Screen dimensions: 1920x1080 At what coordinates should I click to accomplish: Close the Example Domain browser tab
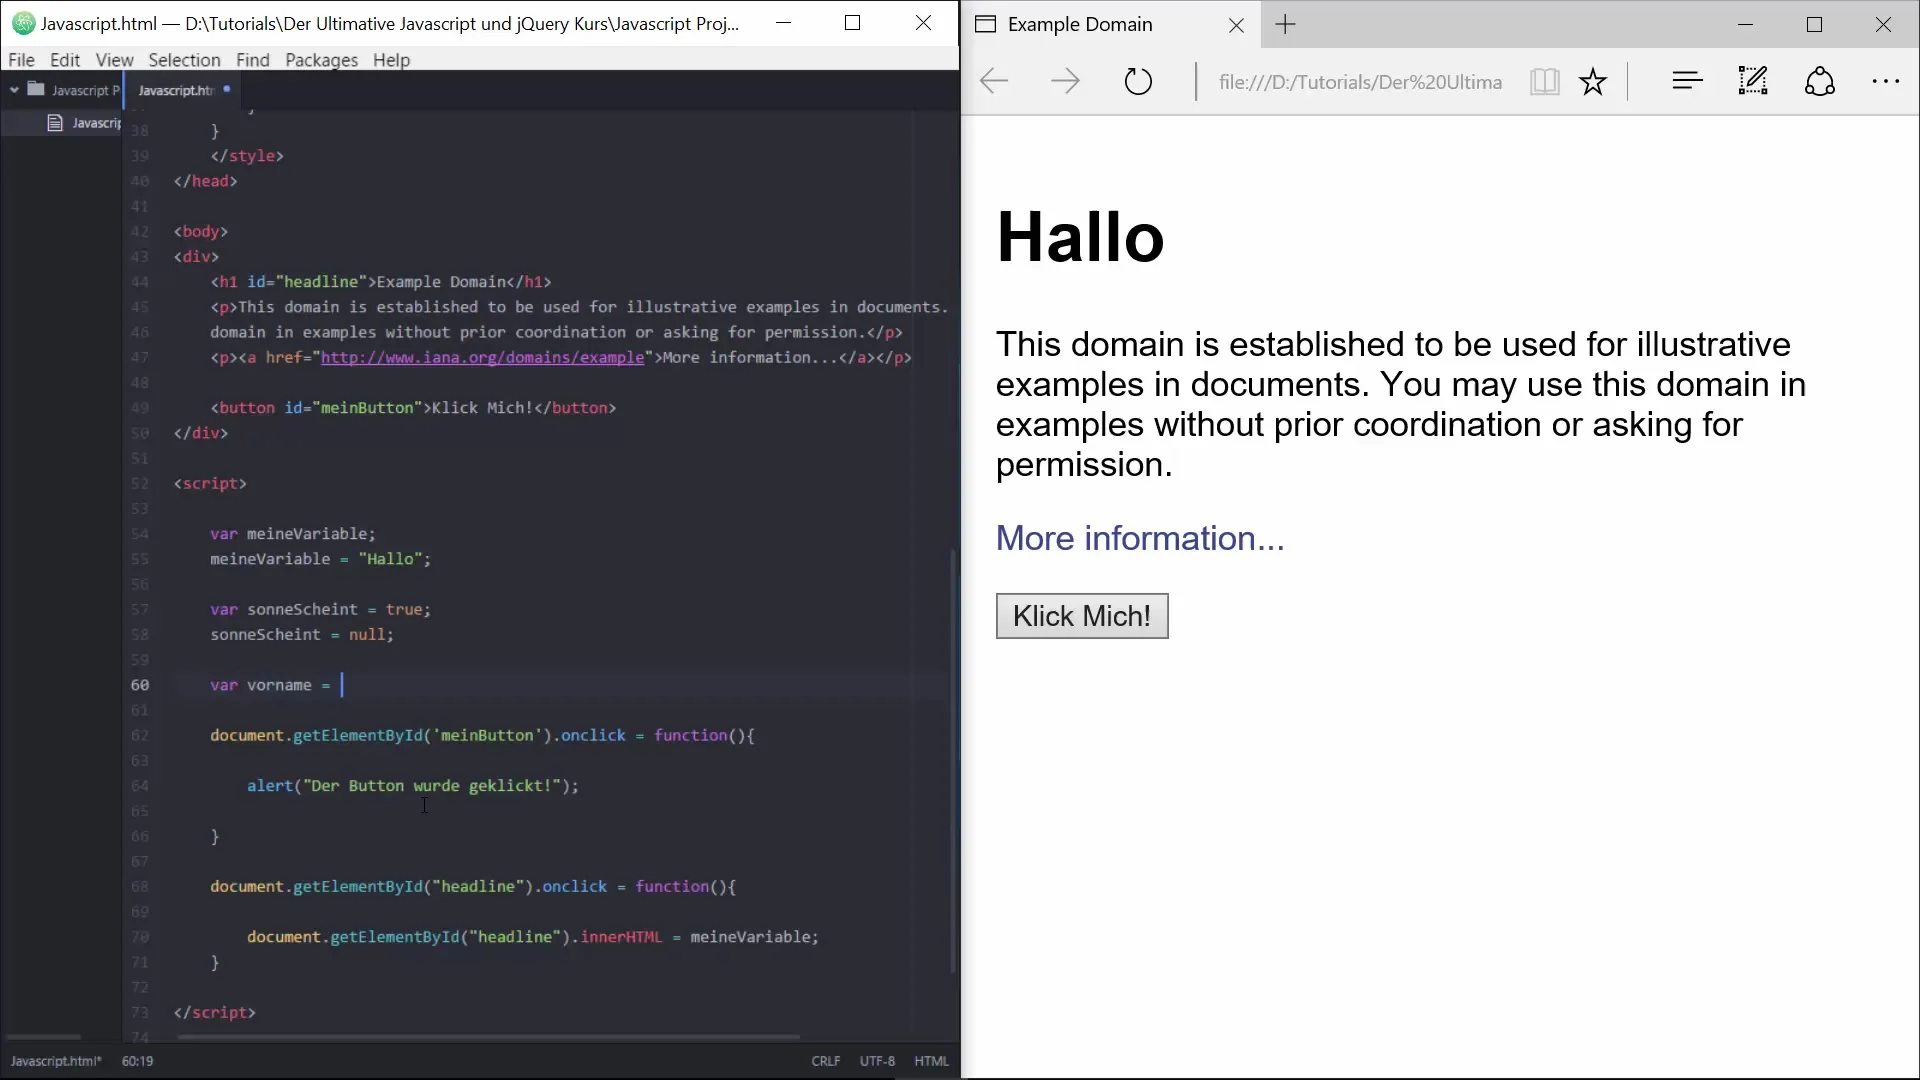(x=1236, y=25)
